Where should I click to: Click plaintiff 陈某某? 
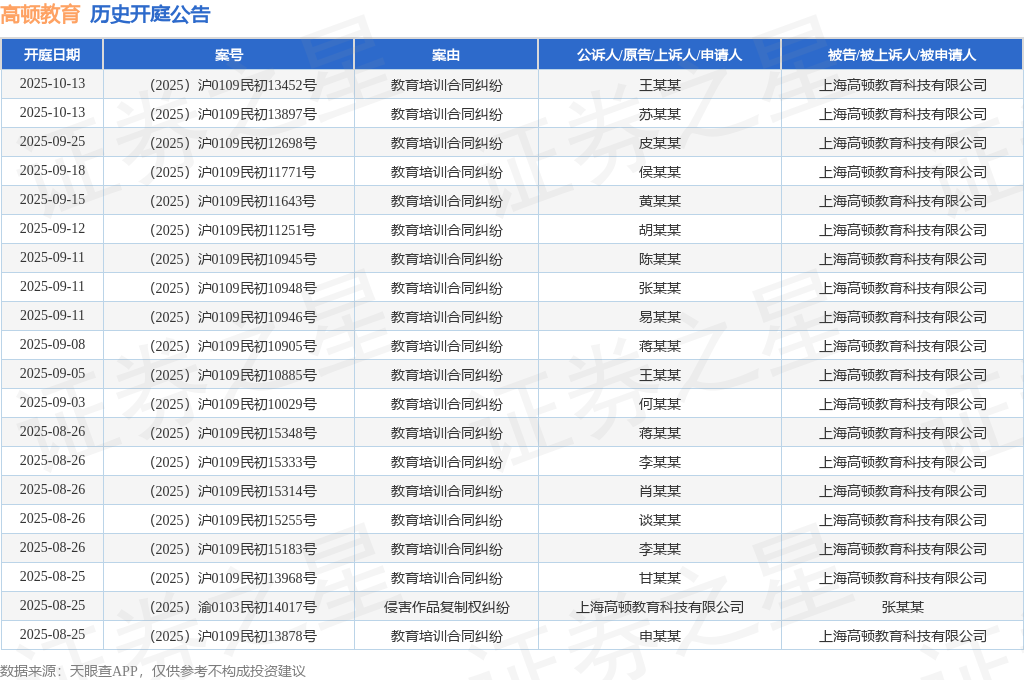(660, 259)
